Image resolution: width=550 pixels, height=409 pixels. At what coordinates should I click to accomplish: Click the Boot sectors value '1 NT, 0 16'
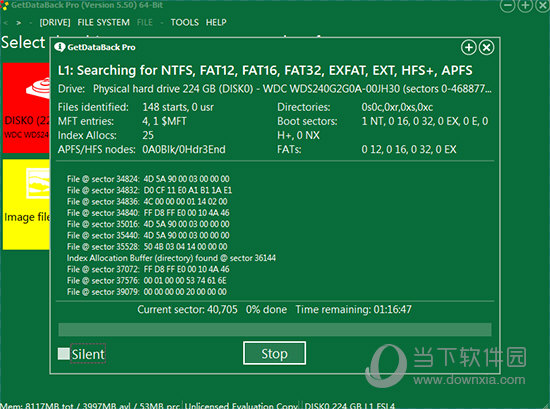click(x=425, y=121)
